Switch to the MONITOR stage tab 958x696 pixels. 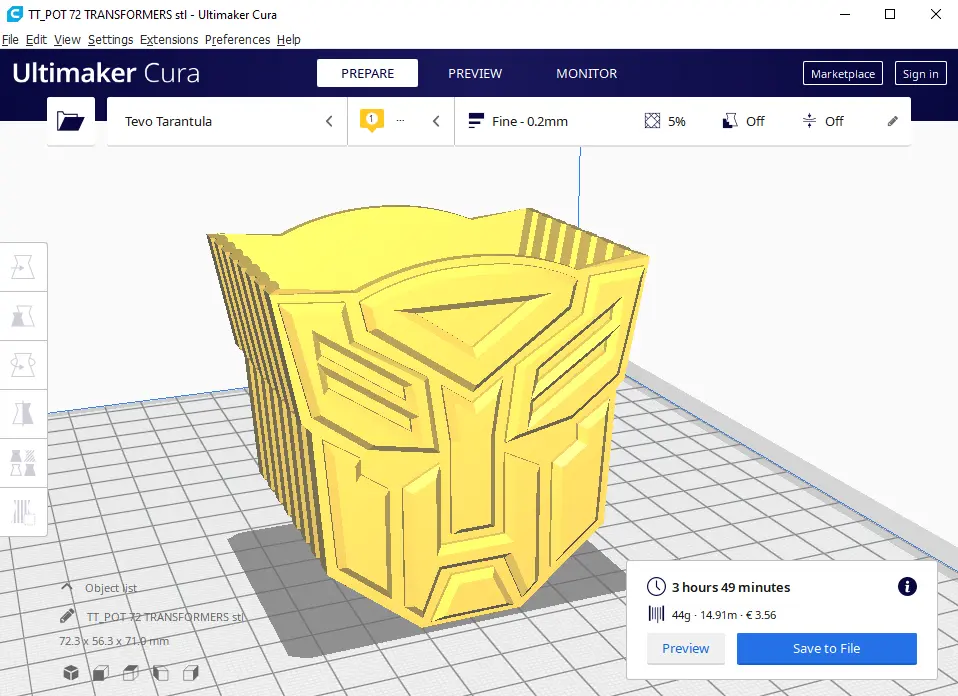coord(587,73)
